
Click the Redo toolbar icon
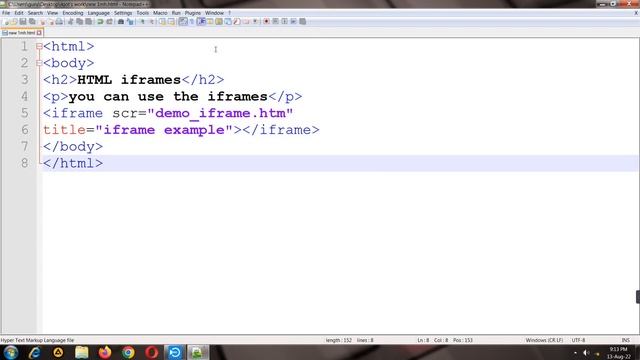(x=109, y=21)
